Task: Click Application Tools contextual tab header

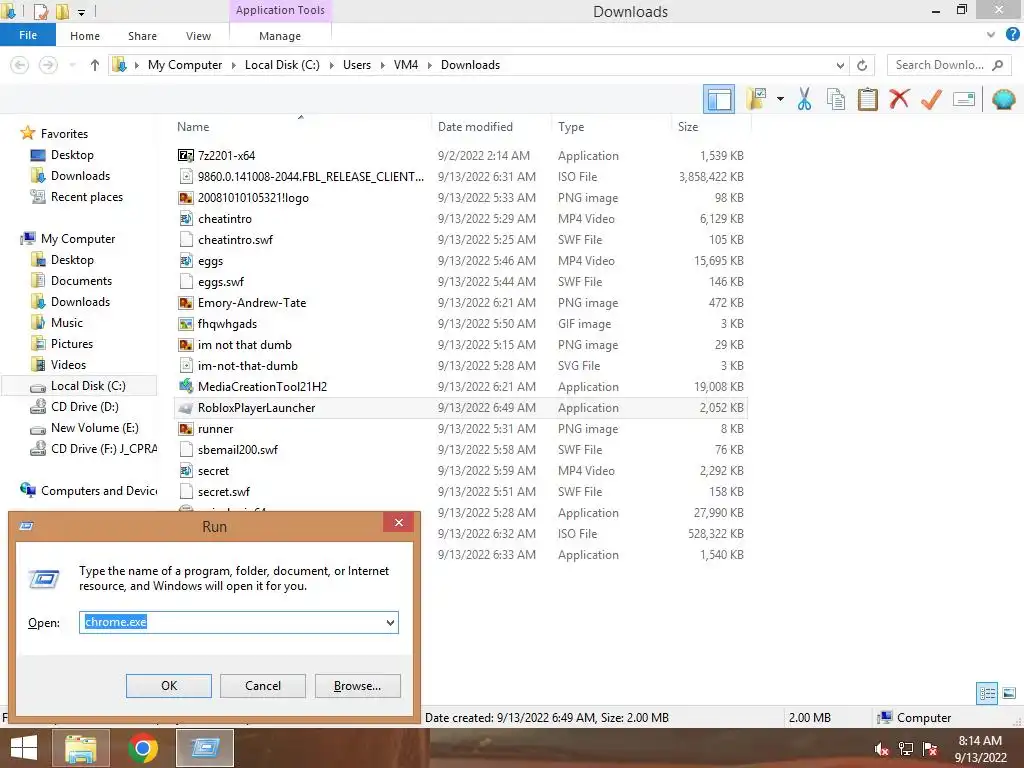Action: (280, 10)
